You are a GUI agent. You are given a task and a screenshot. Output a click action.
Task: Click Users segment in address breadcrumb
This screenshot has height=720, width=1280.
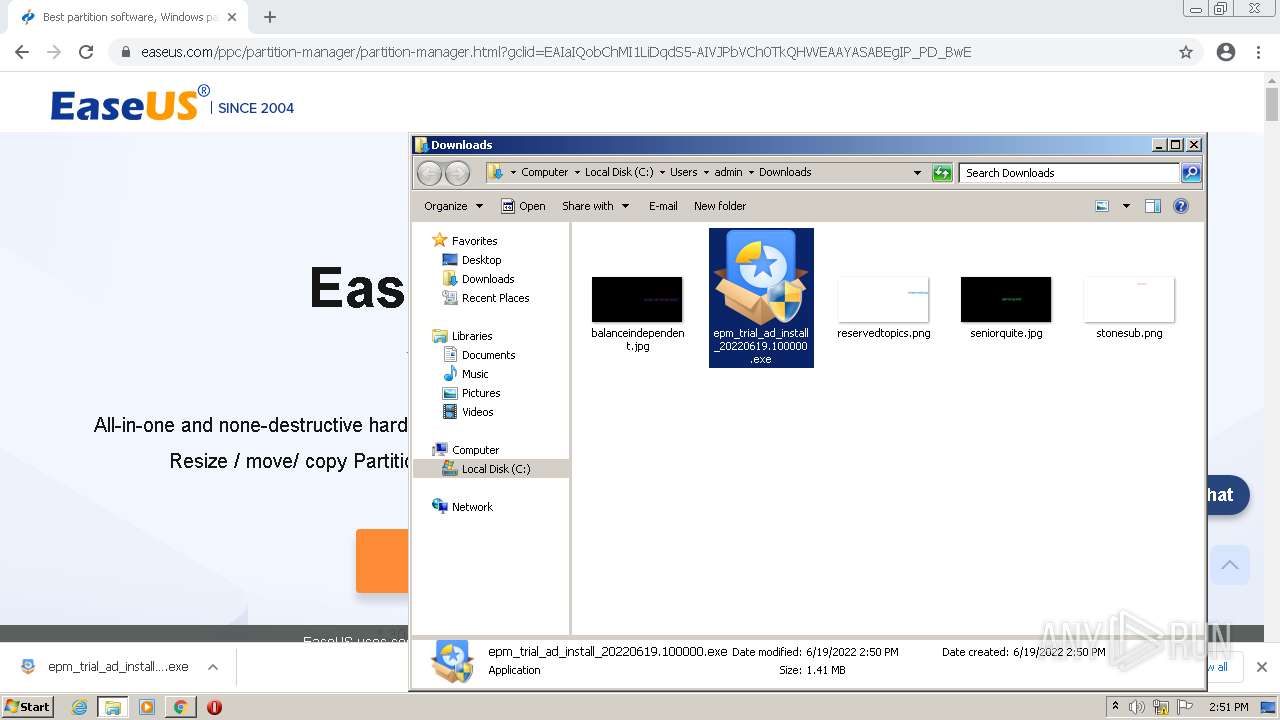click(684, 172)
